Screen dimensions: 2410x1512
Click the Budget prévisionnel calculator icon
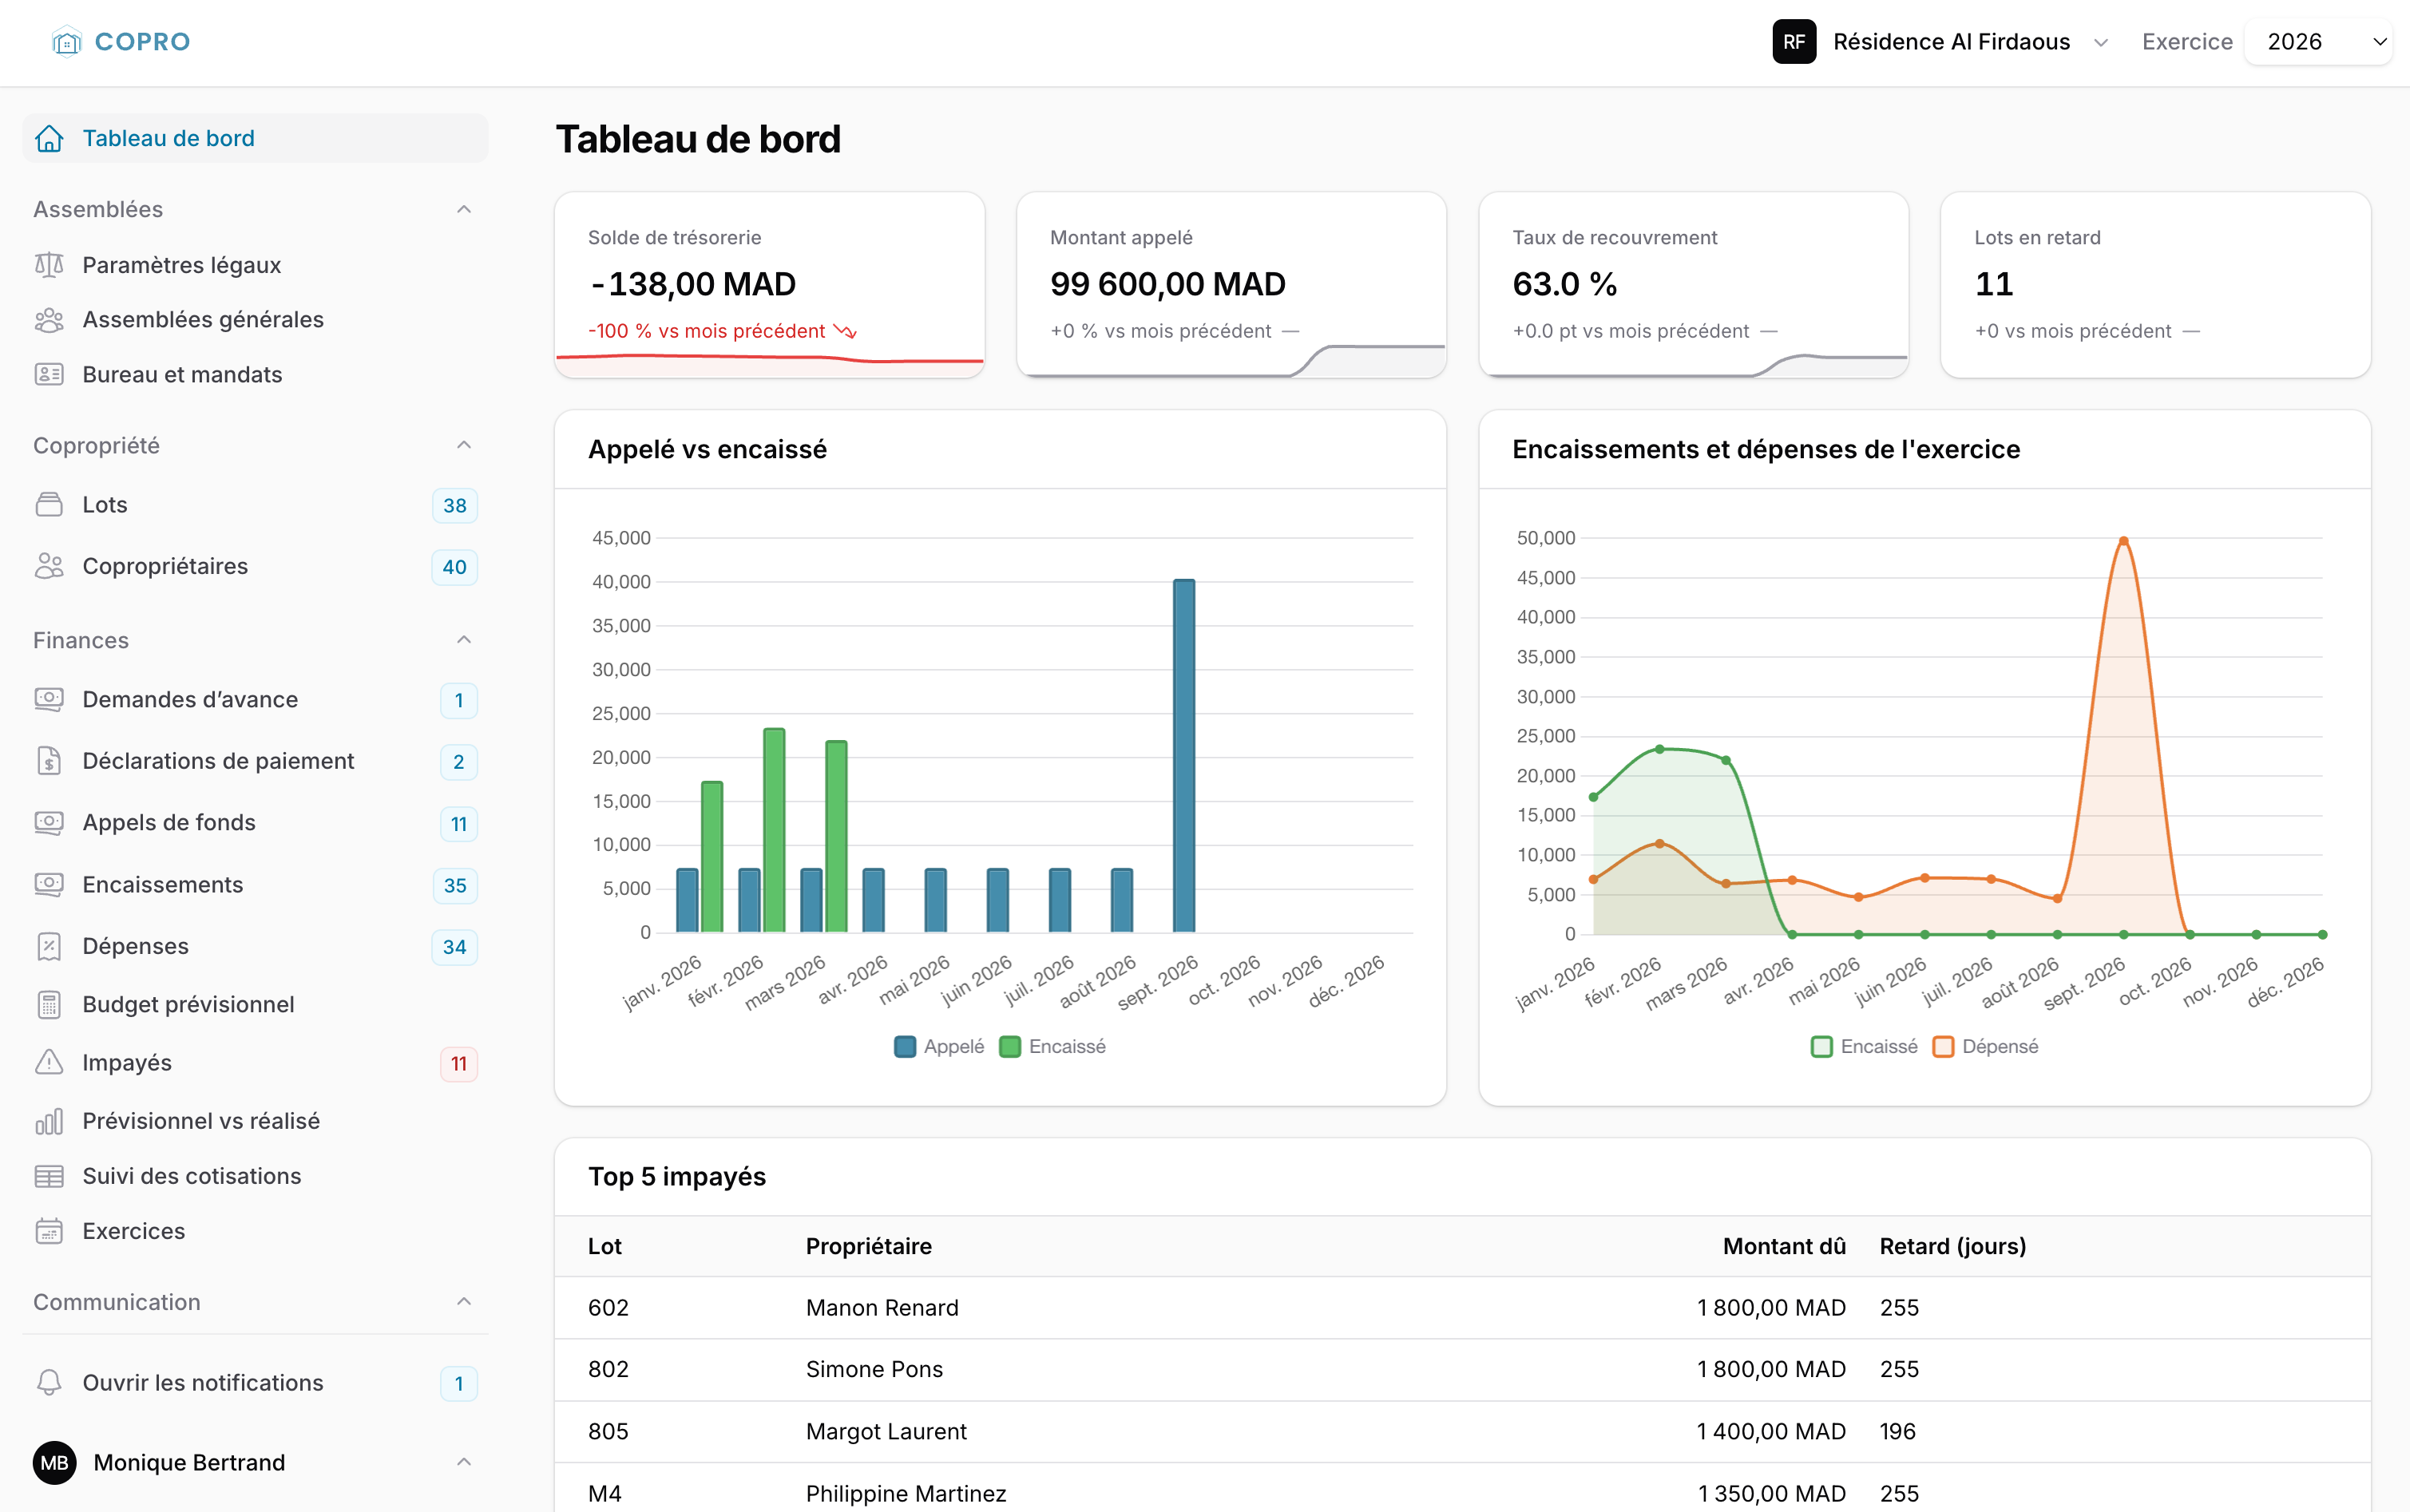pos(49,1004)
